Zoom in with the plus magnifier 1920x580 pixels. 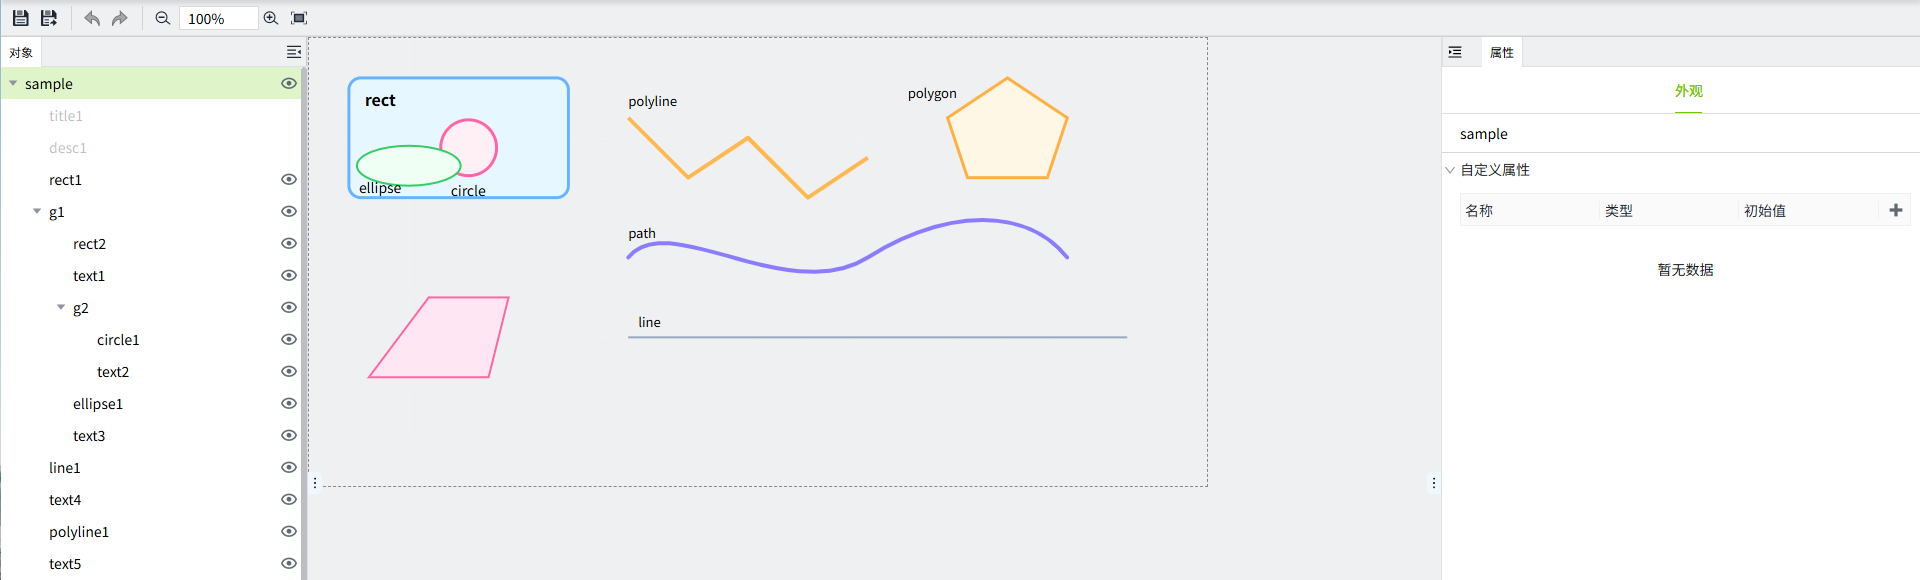(x=271, y=18)
